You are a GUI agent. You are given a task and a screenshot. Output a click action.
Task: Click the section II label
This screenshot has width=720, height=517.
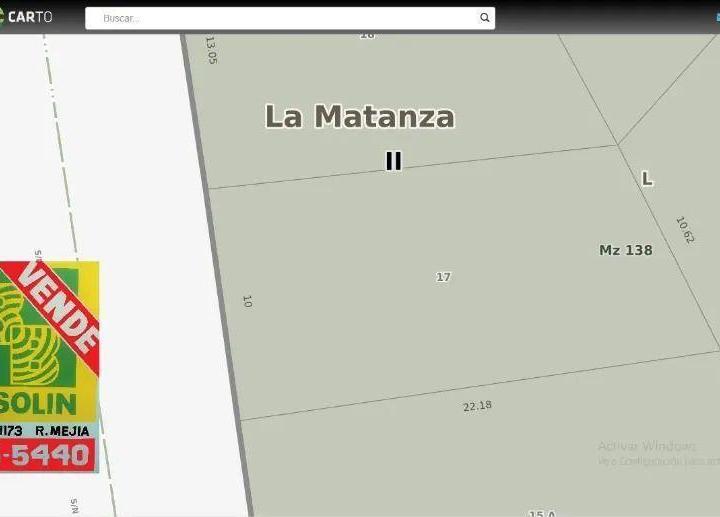click(x=393, y=161)
